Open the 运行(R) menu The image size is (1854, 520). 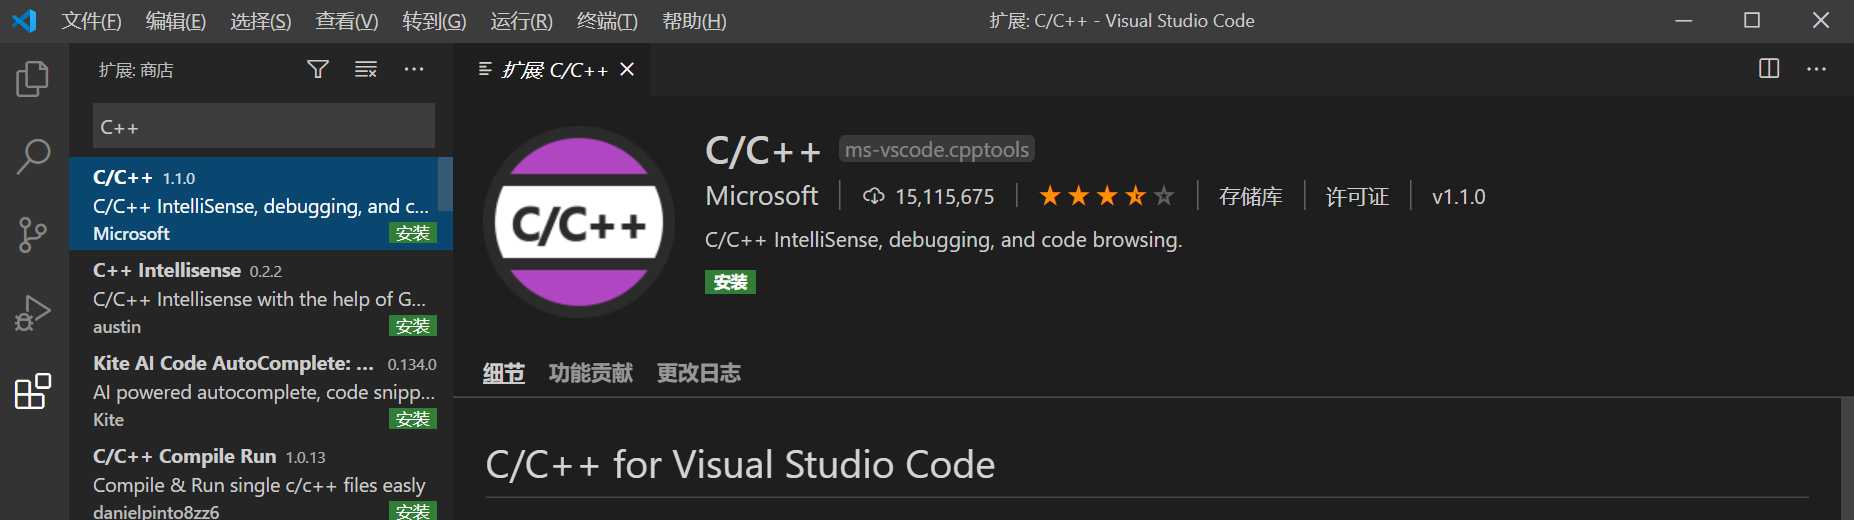(x=521, y=21)
